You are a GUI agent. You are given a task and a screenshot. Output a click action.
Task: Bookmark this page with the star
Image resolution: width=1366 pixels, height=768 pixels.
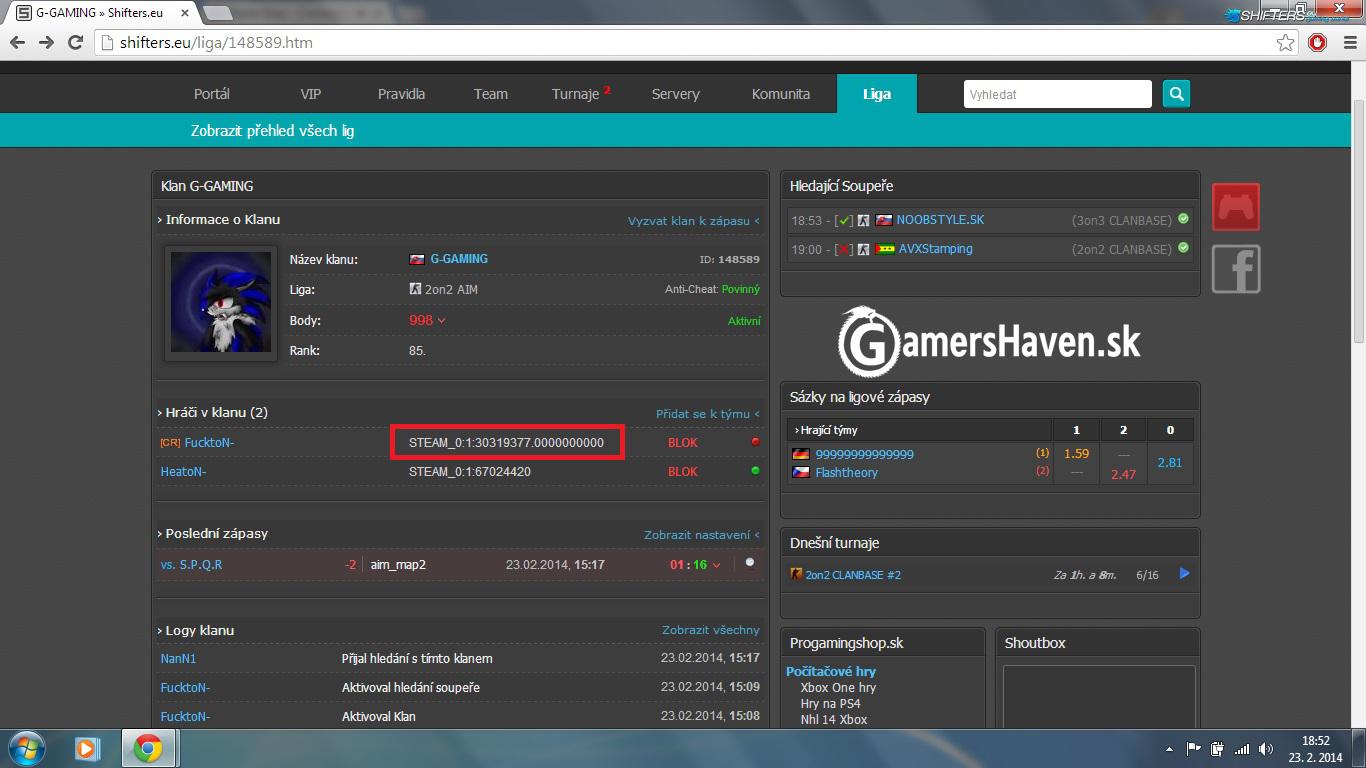[1285, 43]
